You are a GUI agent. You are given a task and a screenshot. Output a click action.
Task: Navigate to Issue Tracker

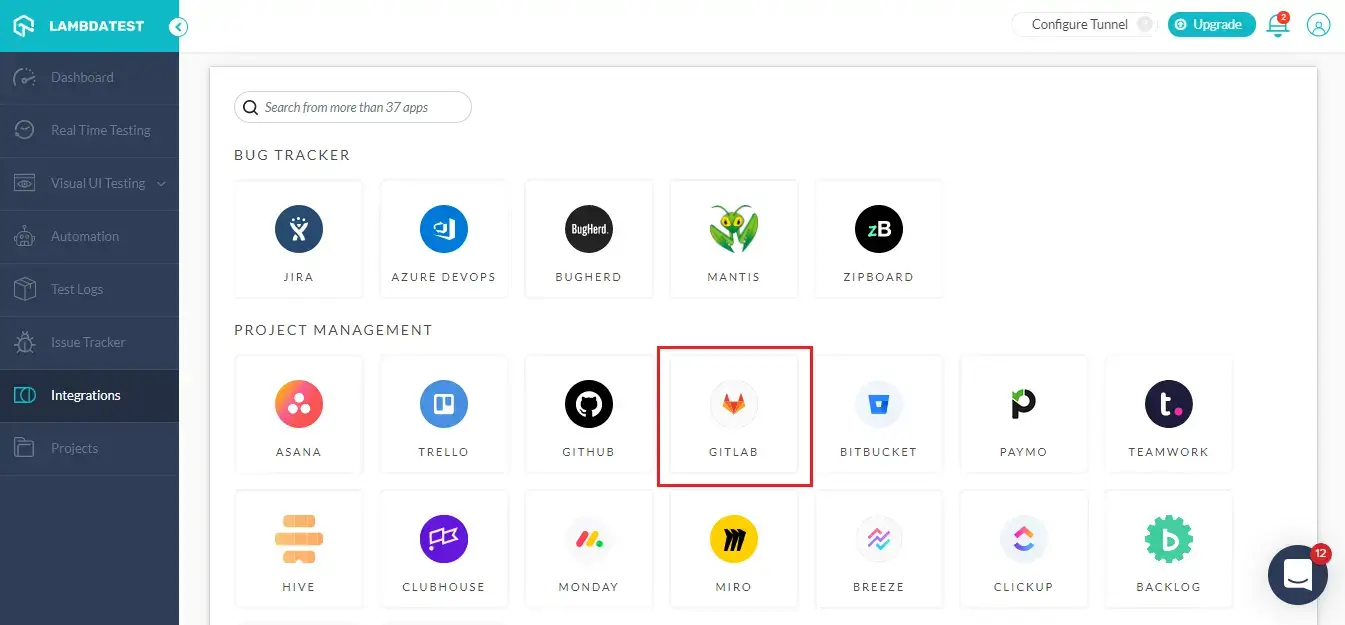click(x=88, y=343)
